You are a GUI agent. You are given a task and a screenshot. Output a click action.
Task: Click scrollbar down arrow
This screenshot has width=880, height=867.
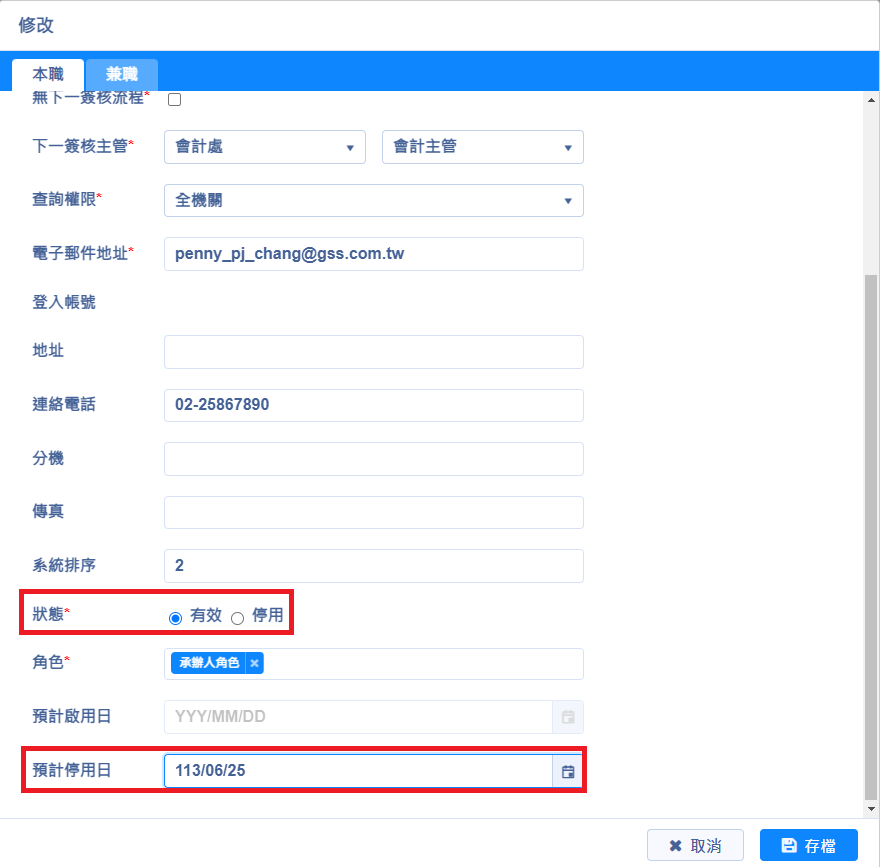point(870,808)
